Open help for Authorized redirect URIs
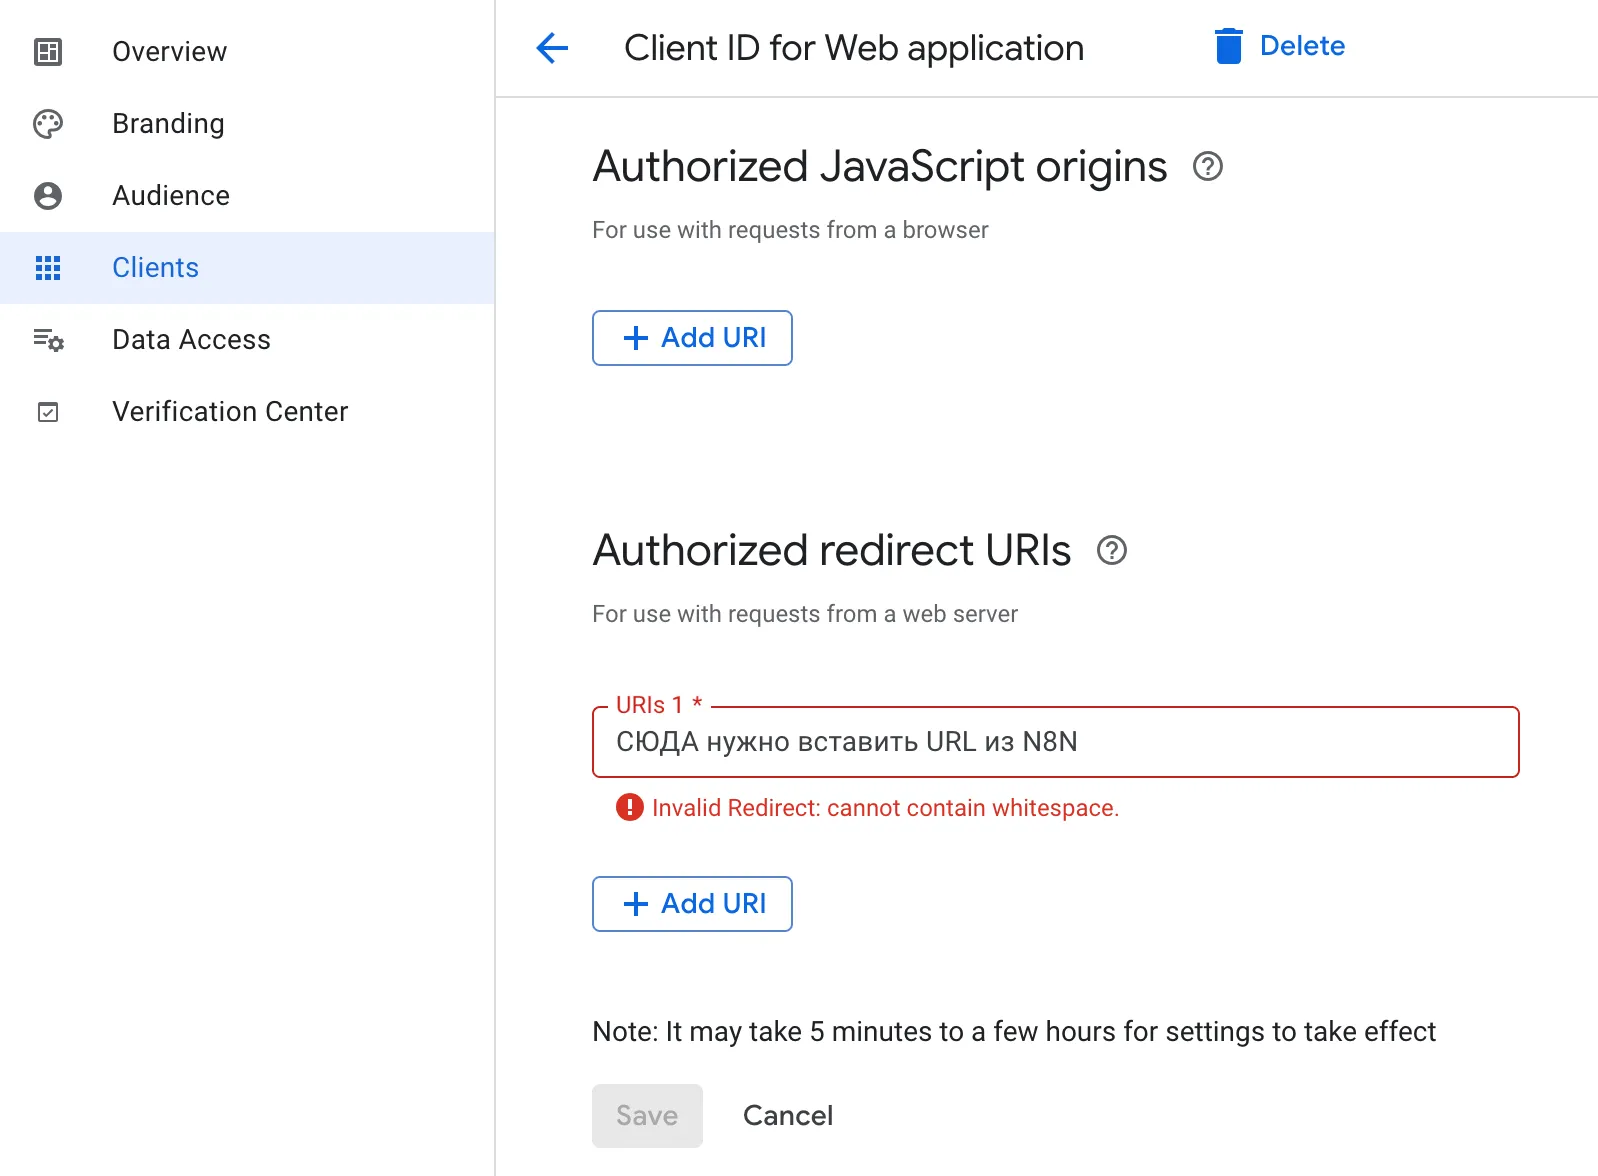This screenshot has width=1598, height=1176. pos(1112,550)
